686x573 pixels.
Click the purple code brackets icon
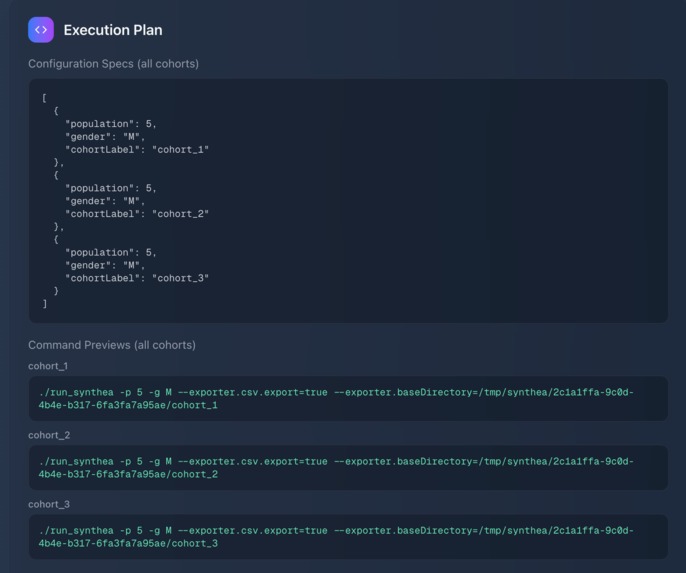[41, 30]
